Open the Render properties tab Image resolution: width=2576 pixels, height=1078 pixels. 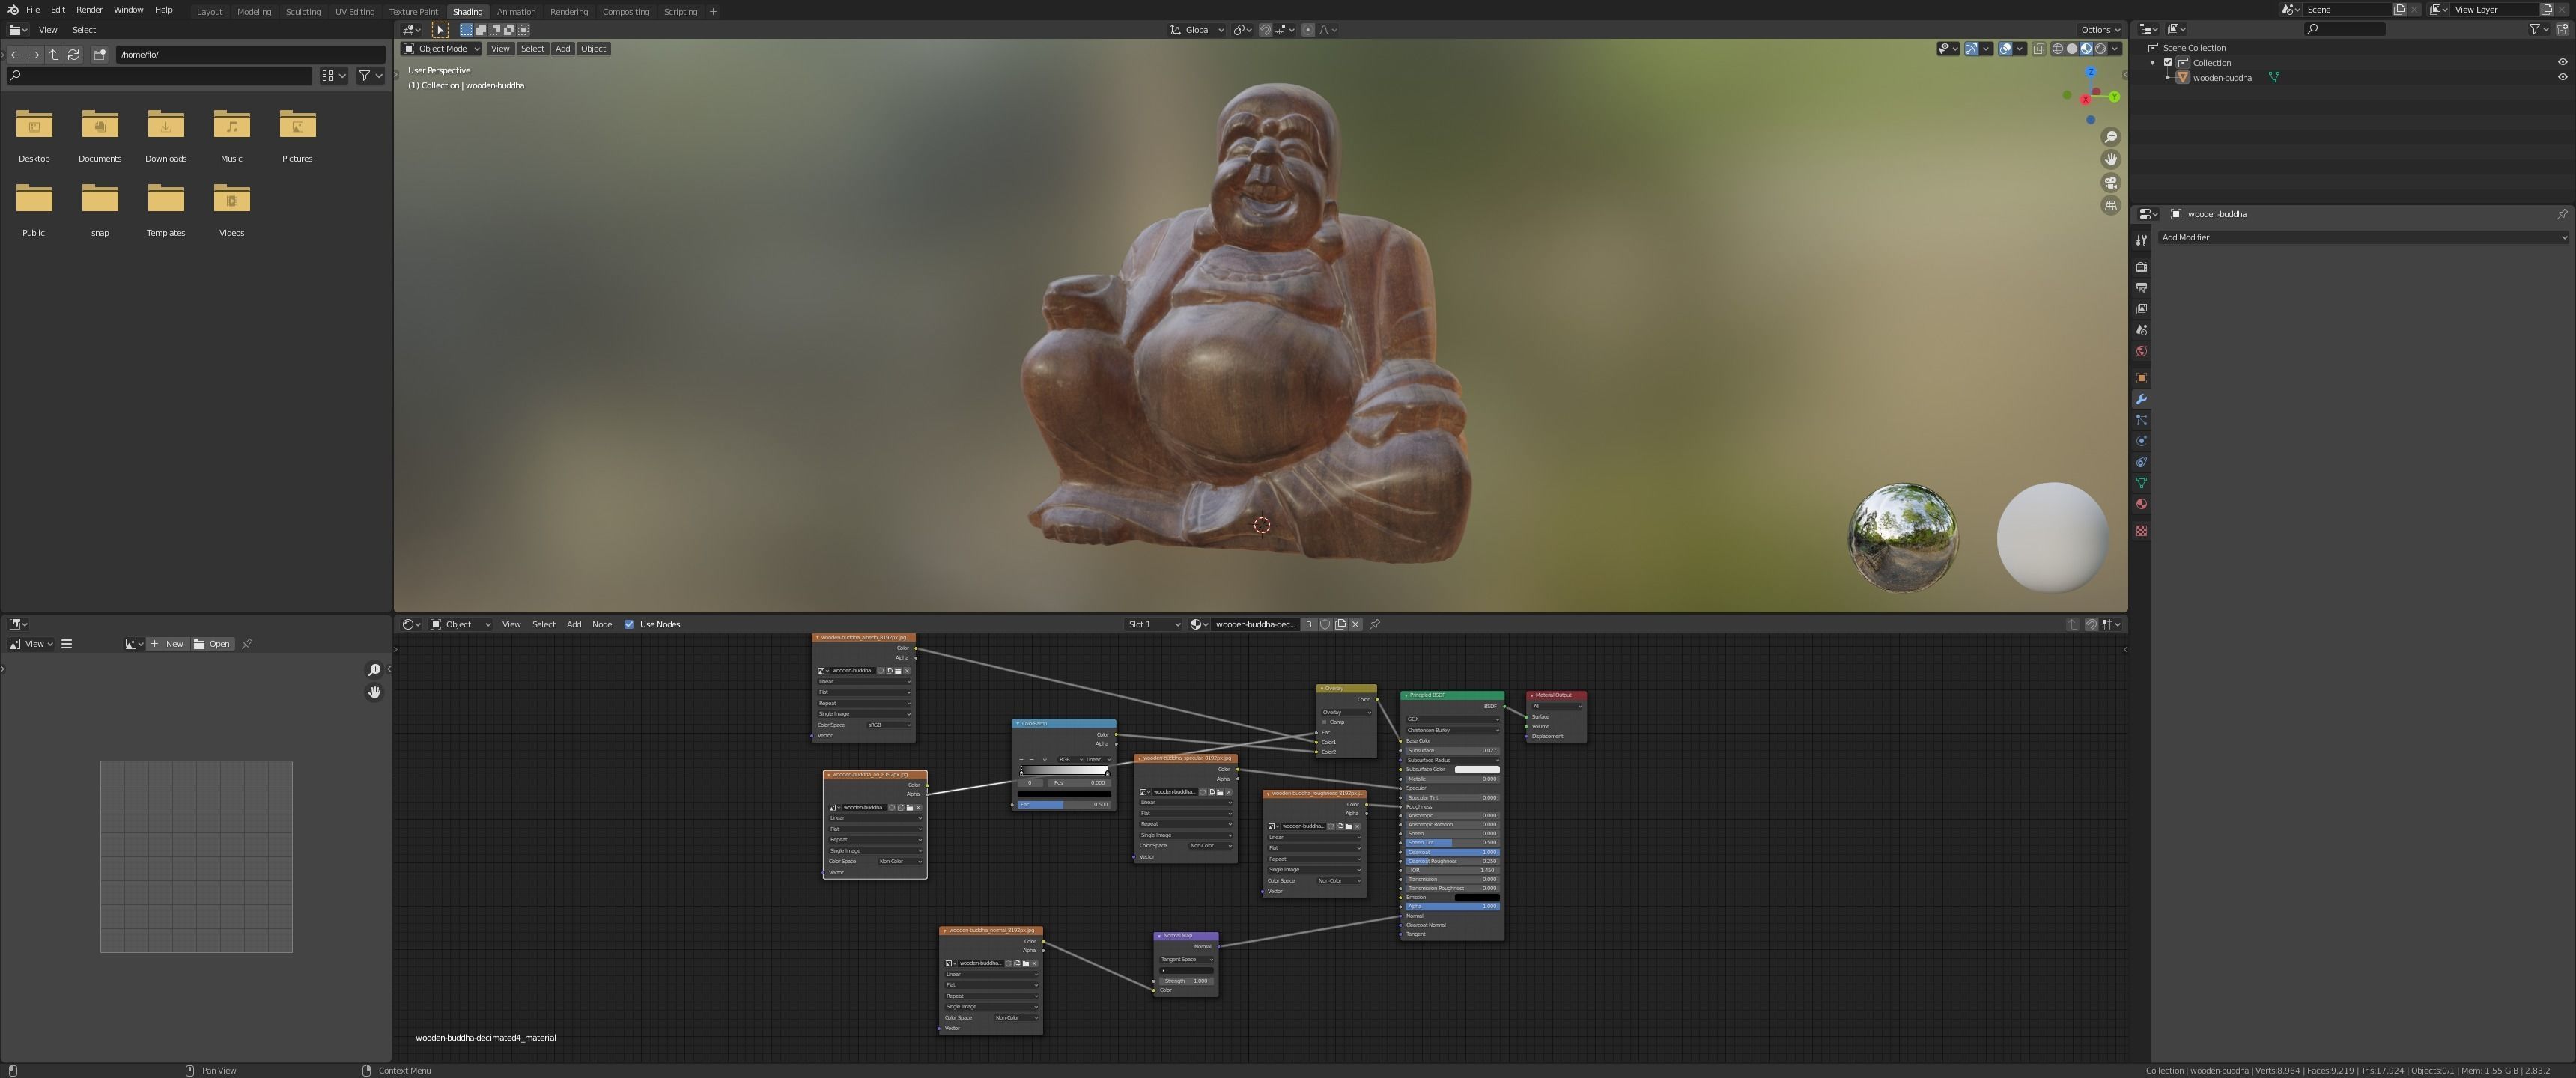[2141, 267]
